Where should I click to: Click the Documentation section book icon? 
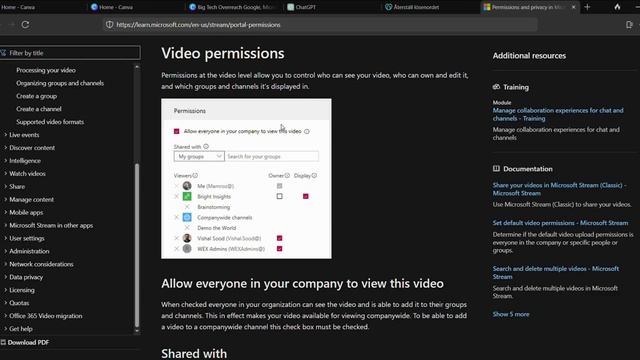click(496, 169)
